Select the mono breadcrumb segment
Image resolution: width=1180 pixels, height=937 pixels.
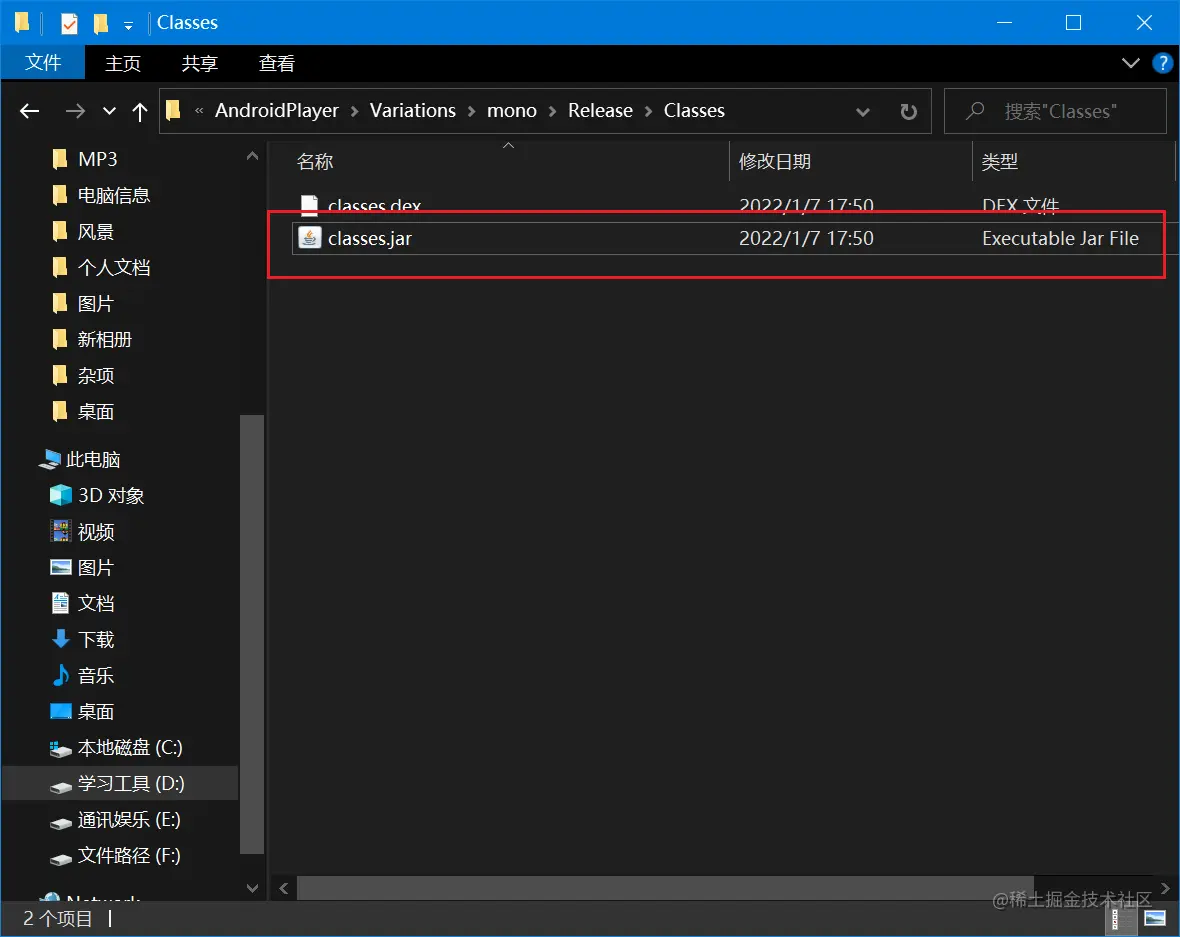[512, 111]
